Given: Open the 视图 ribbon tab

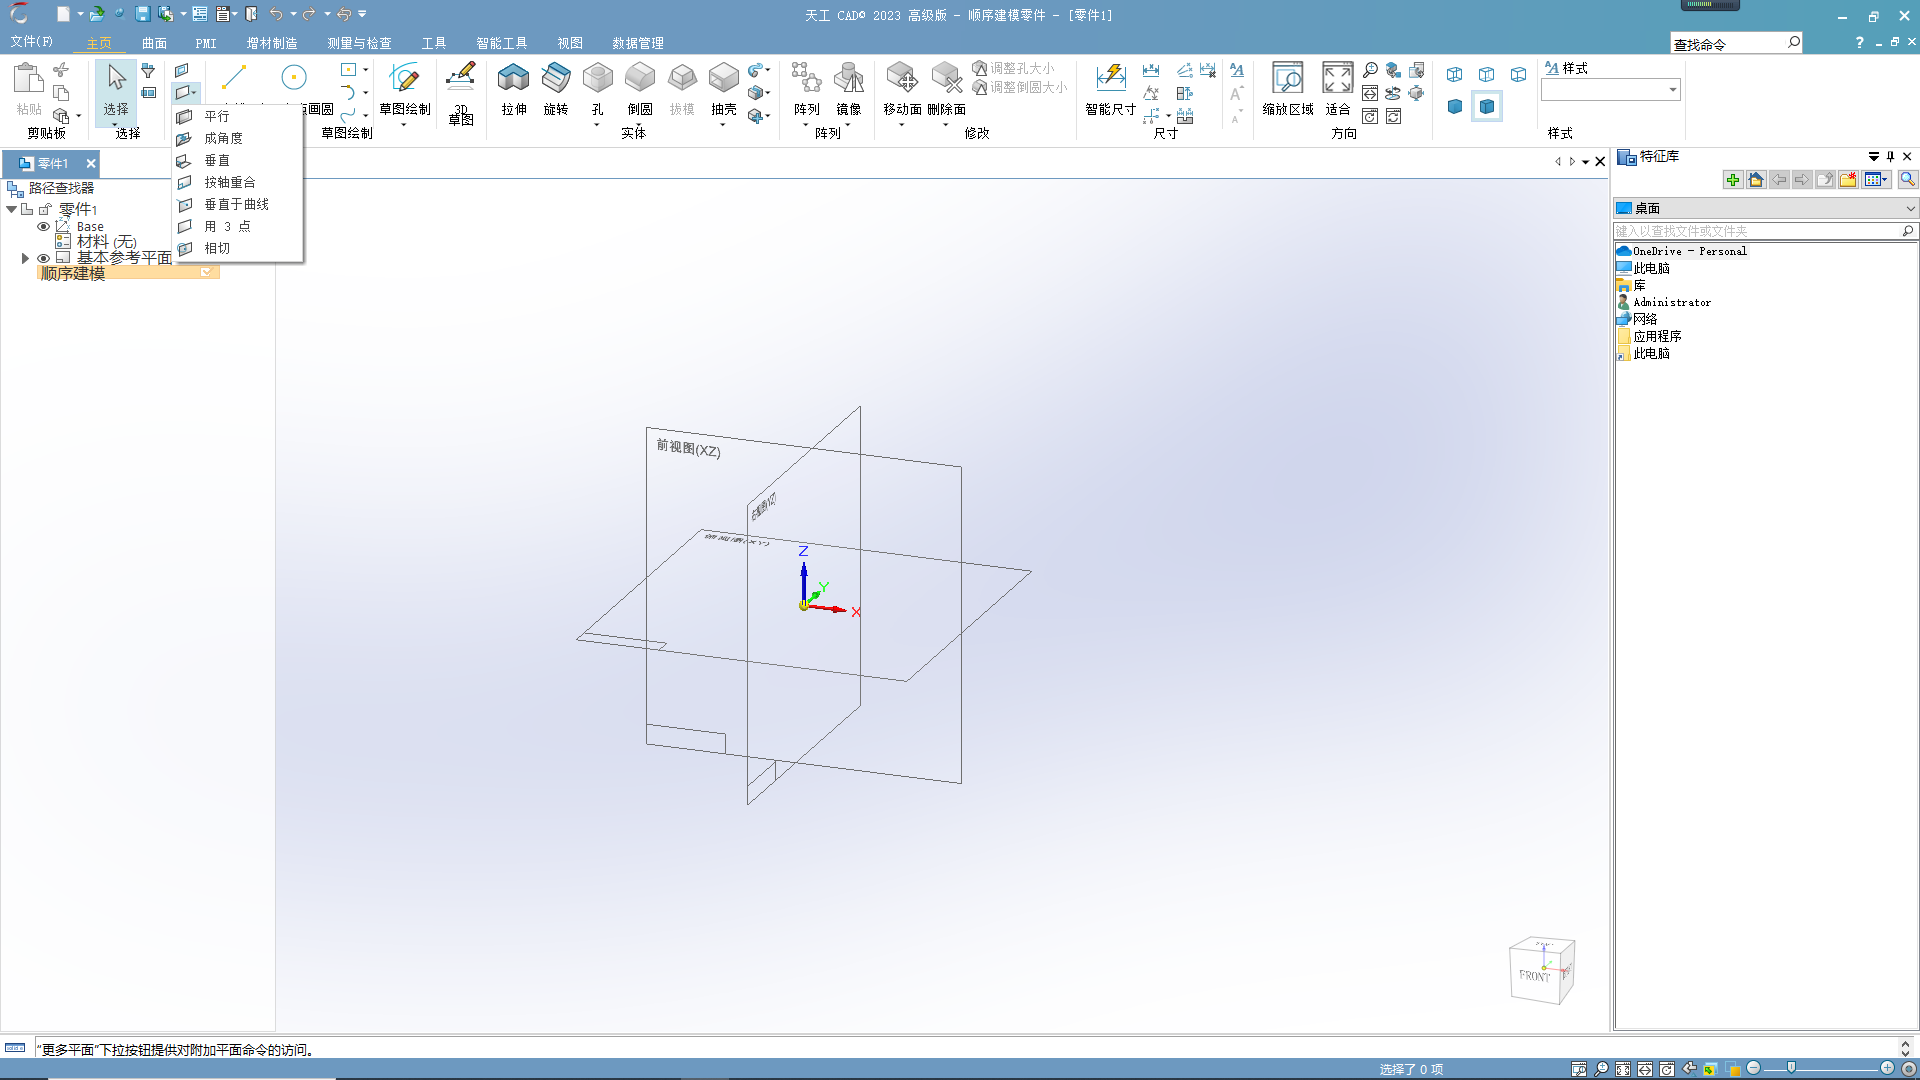Looking at the screenshot, I should click(x=570, y=43).
